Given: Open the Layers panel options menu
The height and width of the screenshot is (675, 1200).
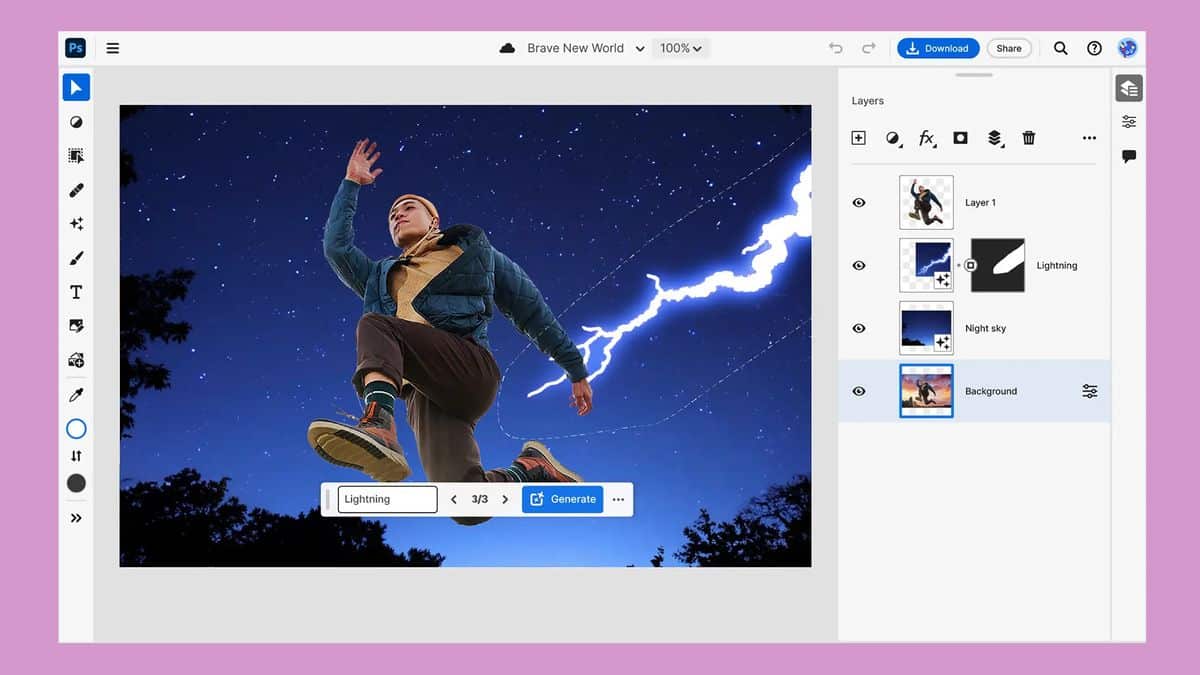Looking at the screenshot, I should click(1089, 138).
